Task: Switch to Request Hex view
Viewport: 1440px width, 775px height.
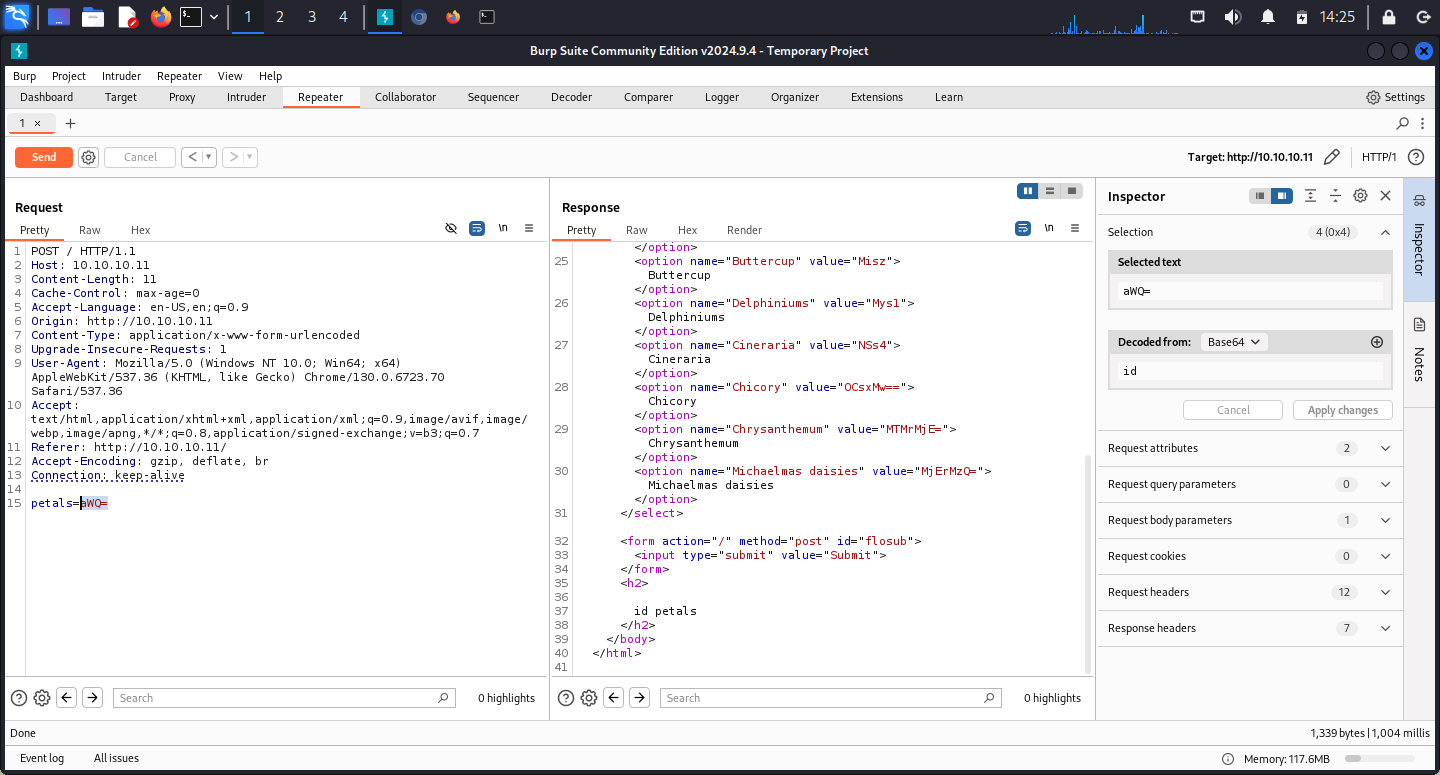Action: [x=140, y=230]
